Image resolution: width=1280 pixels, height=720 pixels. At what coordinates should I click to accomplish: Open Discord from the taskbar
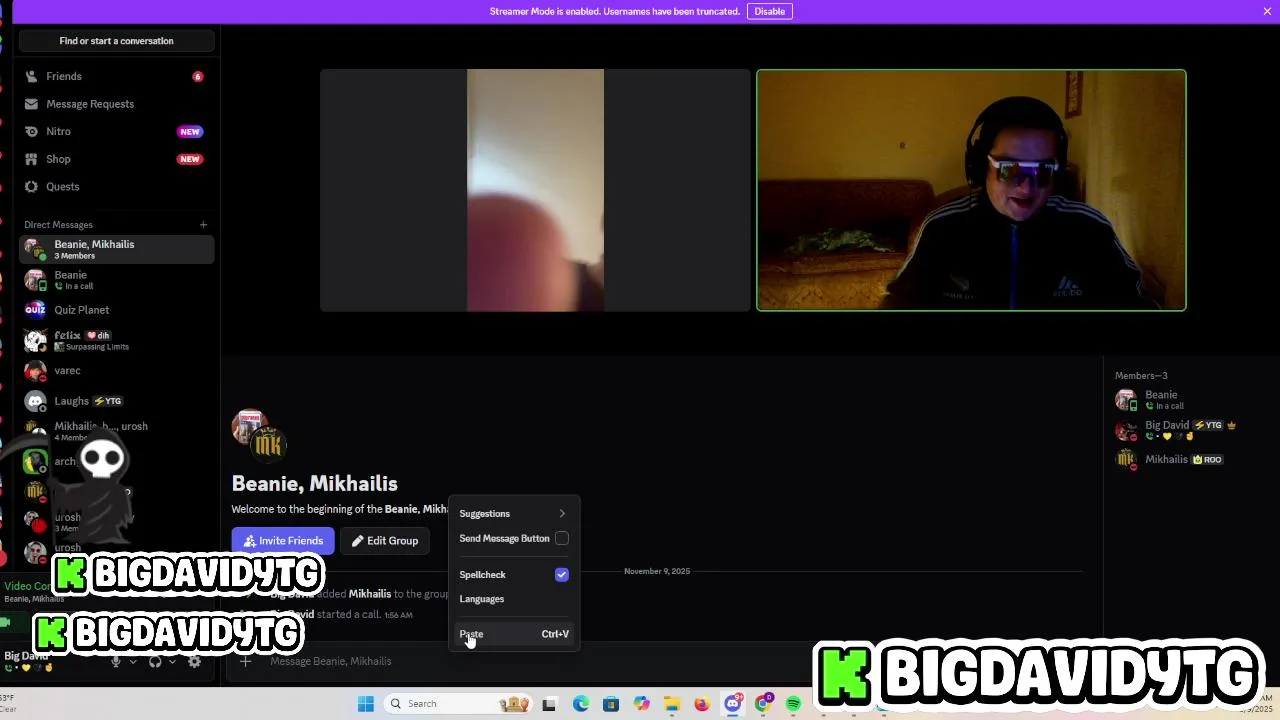pyautogui.click(x=733, y=704)
